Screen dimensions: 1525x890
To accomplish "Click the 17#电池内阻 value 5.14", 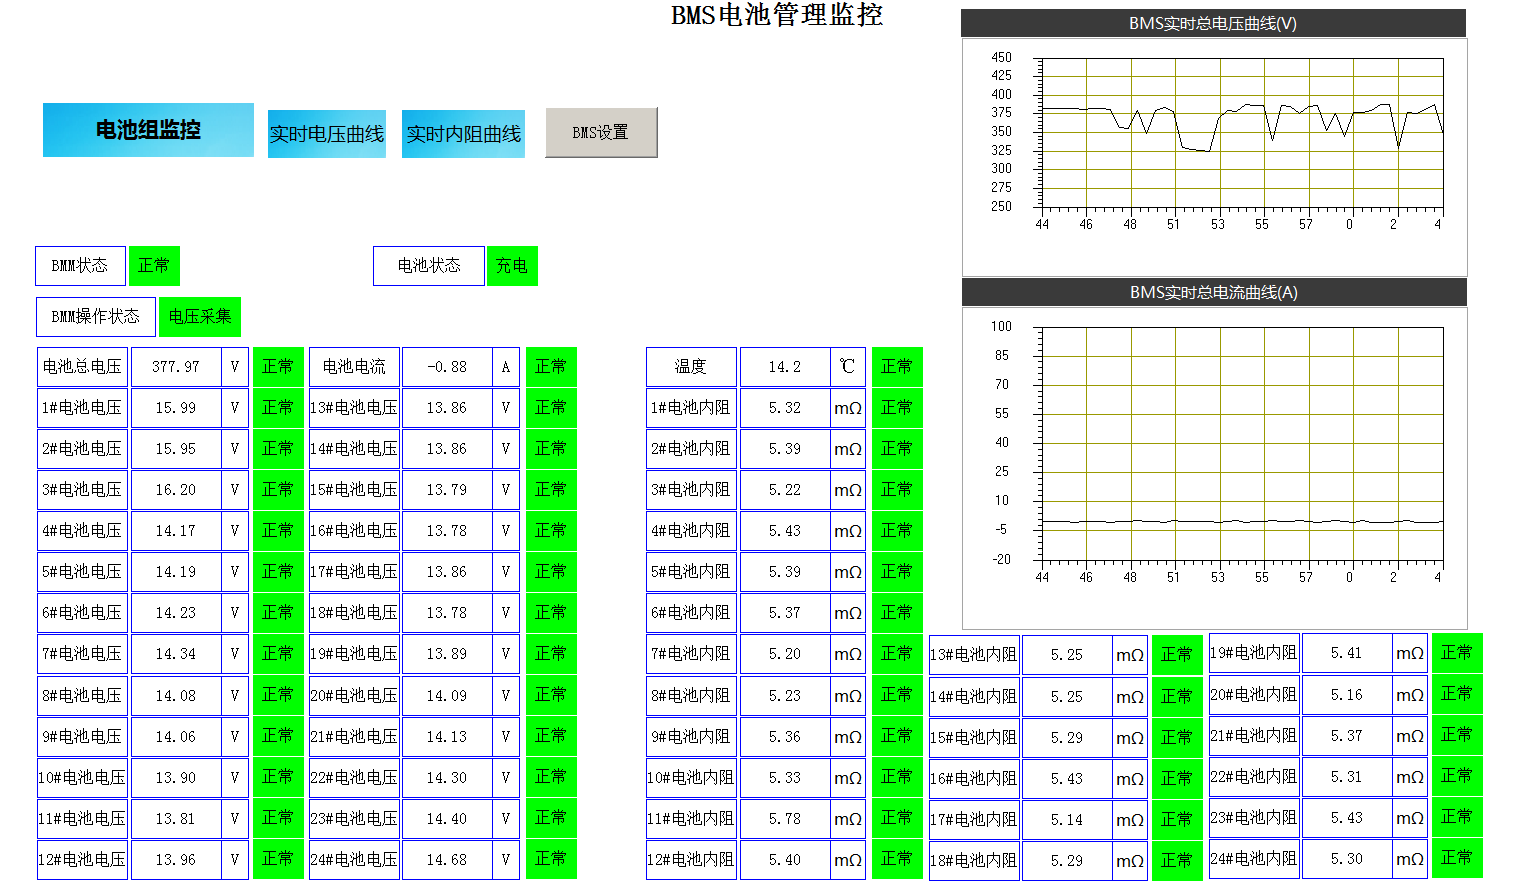I will 1067,820.
